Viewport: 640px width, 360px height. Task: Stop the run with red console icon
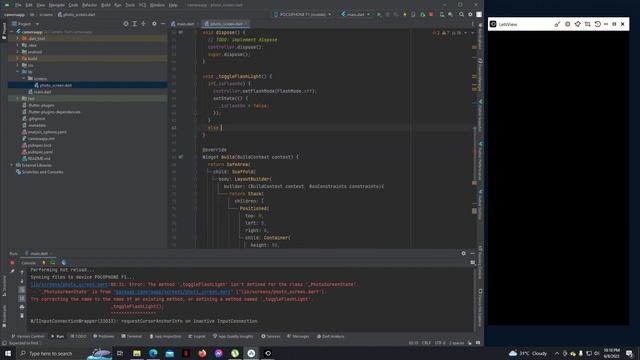[12, 263]
